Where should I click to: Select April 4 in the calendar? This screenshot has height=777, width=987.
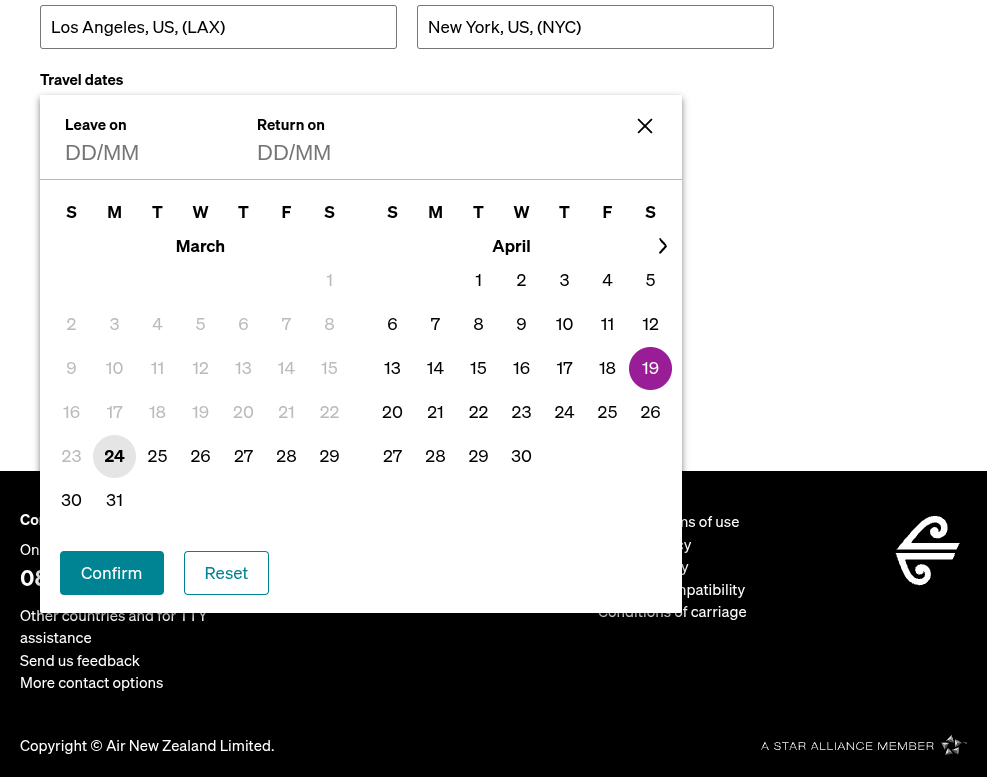[607, 280]
